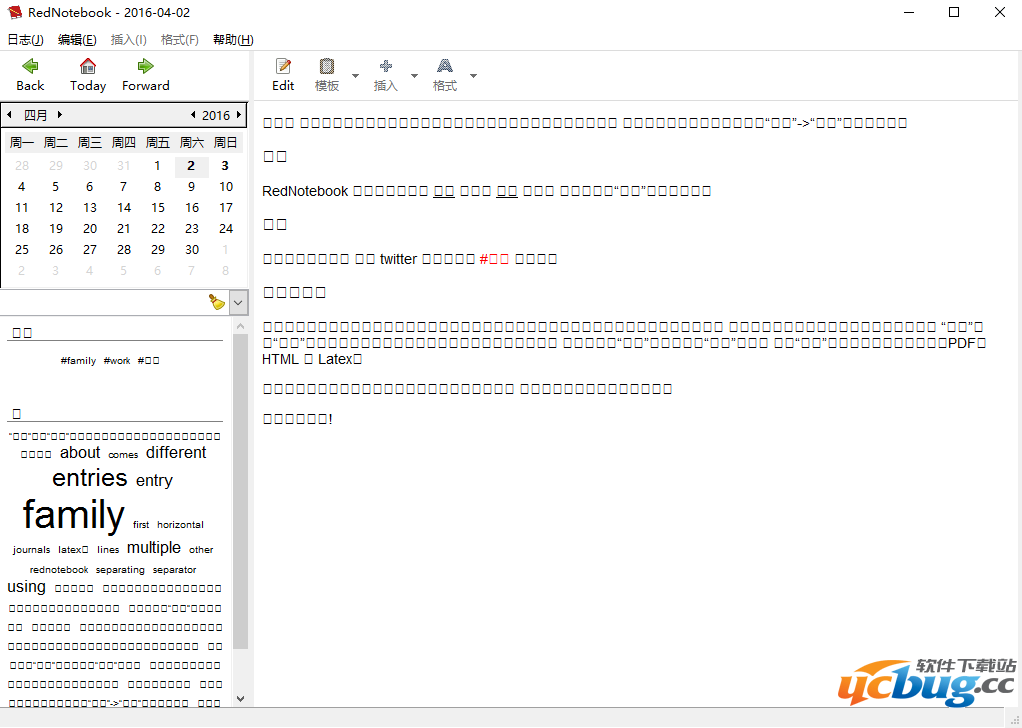Go to previous month in calendar

(9, 115)
